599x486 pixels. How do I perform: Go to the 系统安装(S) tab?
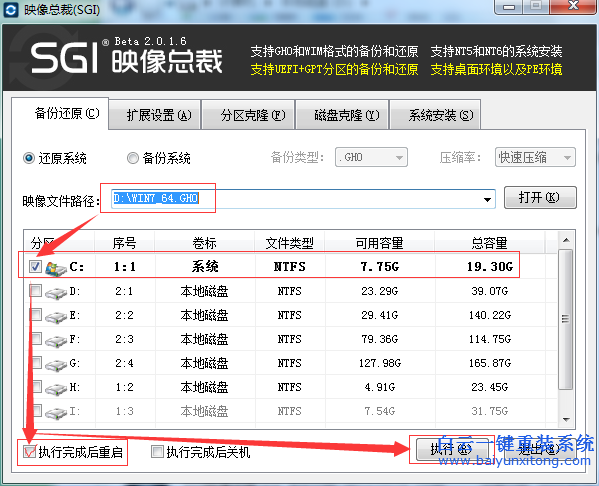click(x=436, y=115)
